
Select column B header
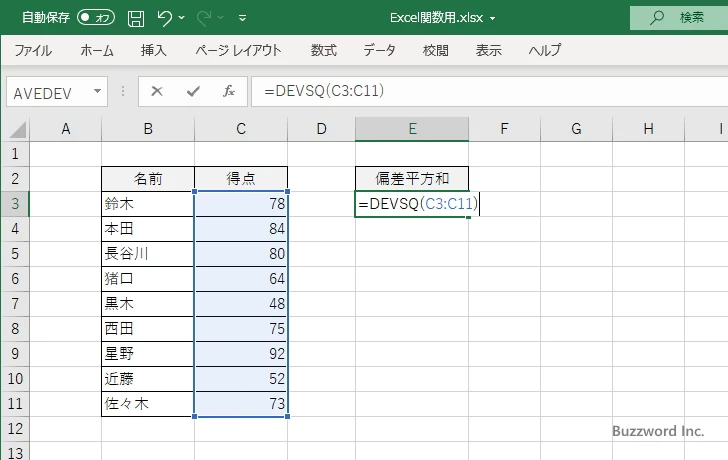[148, 129]
